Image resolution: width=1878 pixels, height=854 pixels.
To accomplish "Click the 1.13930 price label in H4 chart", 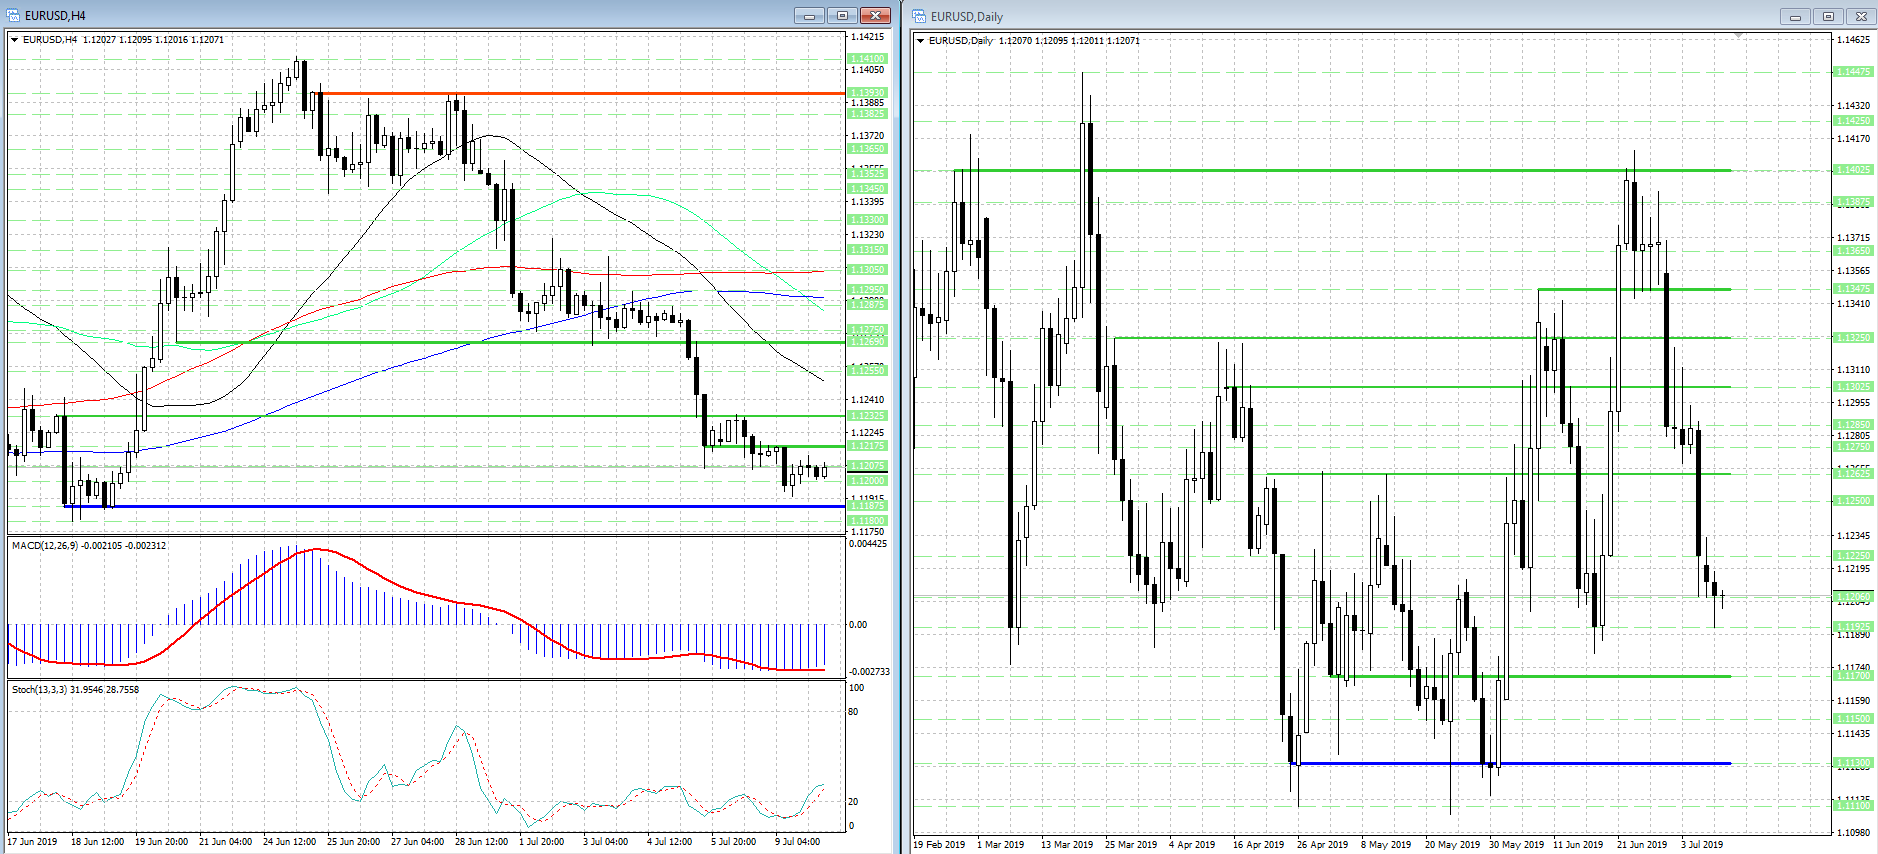I will coord(867,93).
